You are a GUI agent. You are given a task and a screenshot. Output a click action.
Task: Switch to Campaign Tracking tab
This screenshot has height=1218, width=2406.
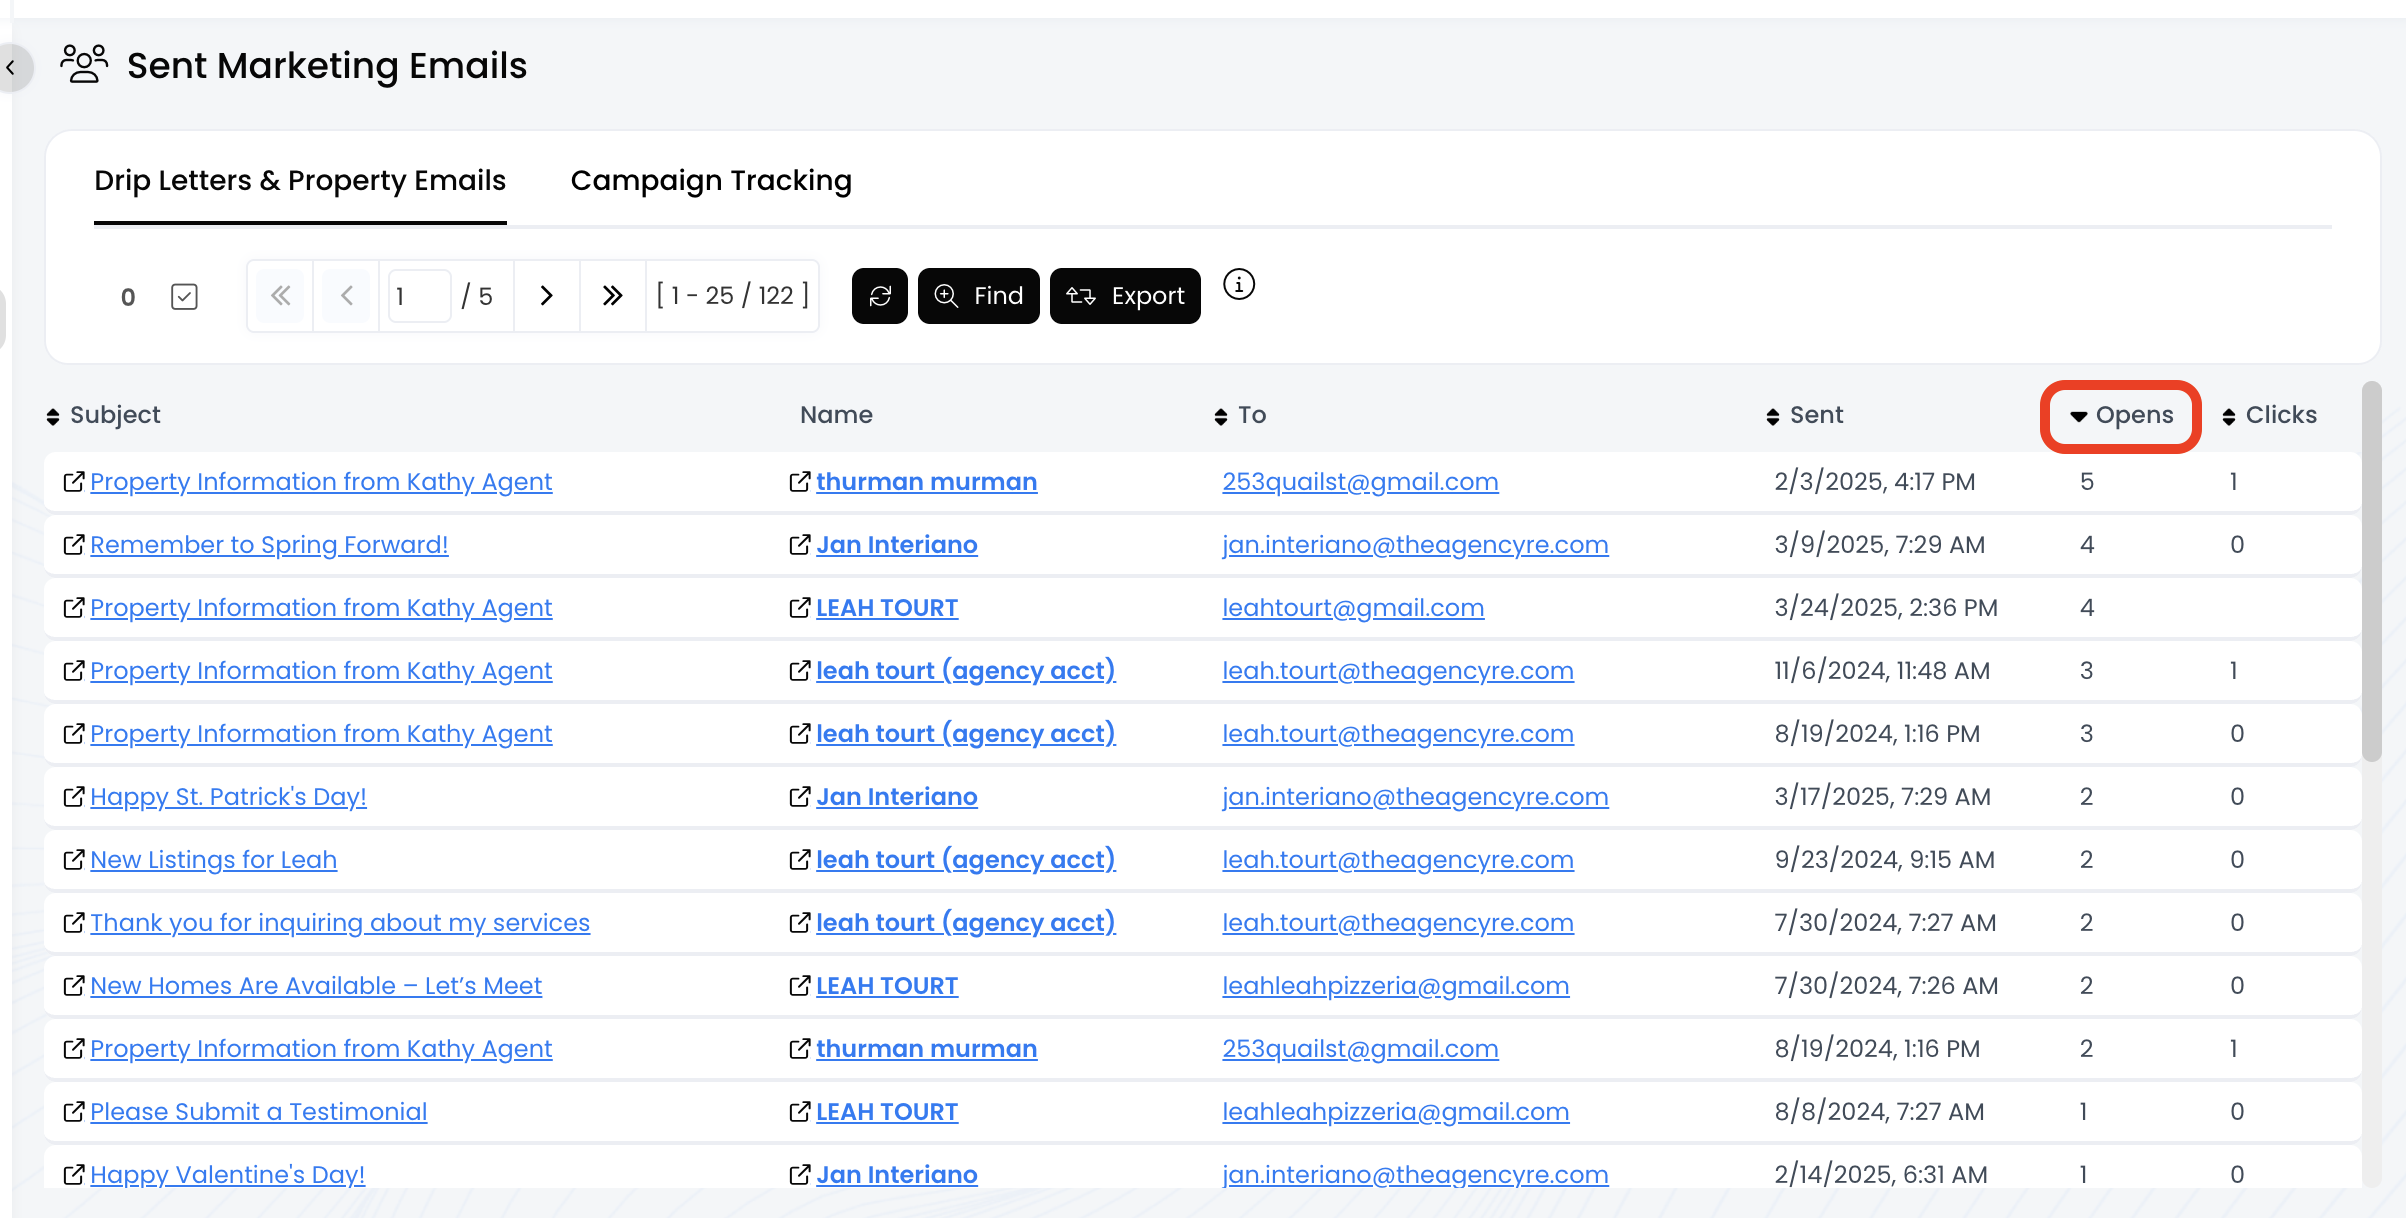click(x=711, y=181)
